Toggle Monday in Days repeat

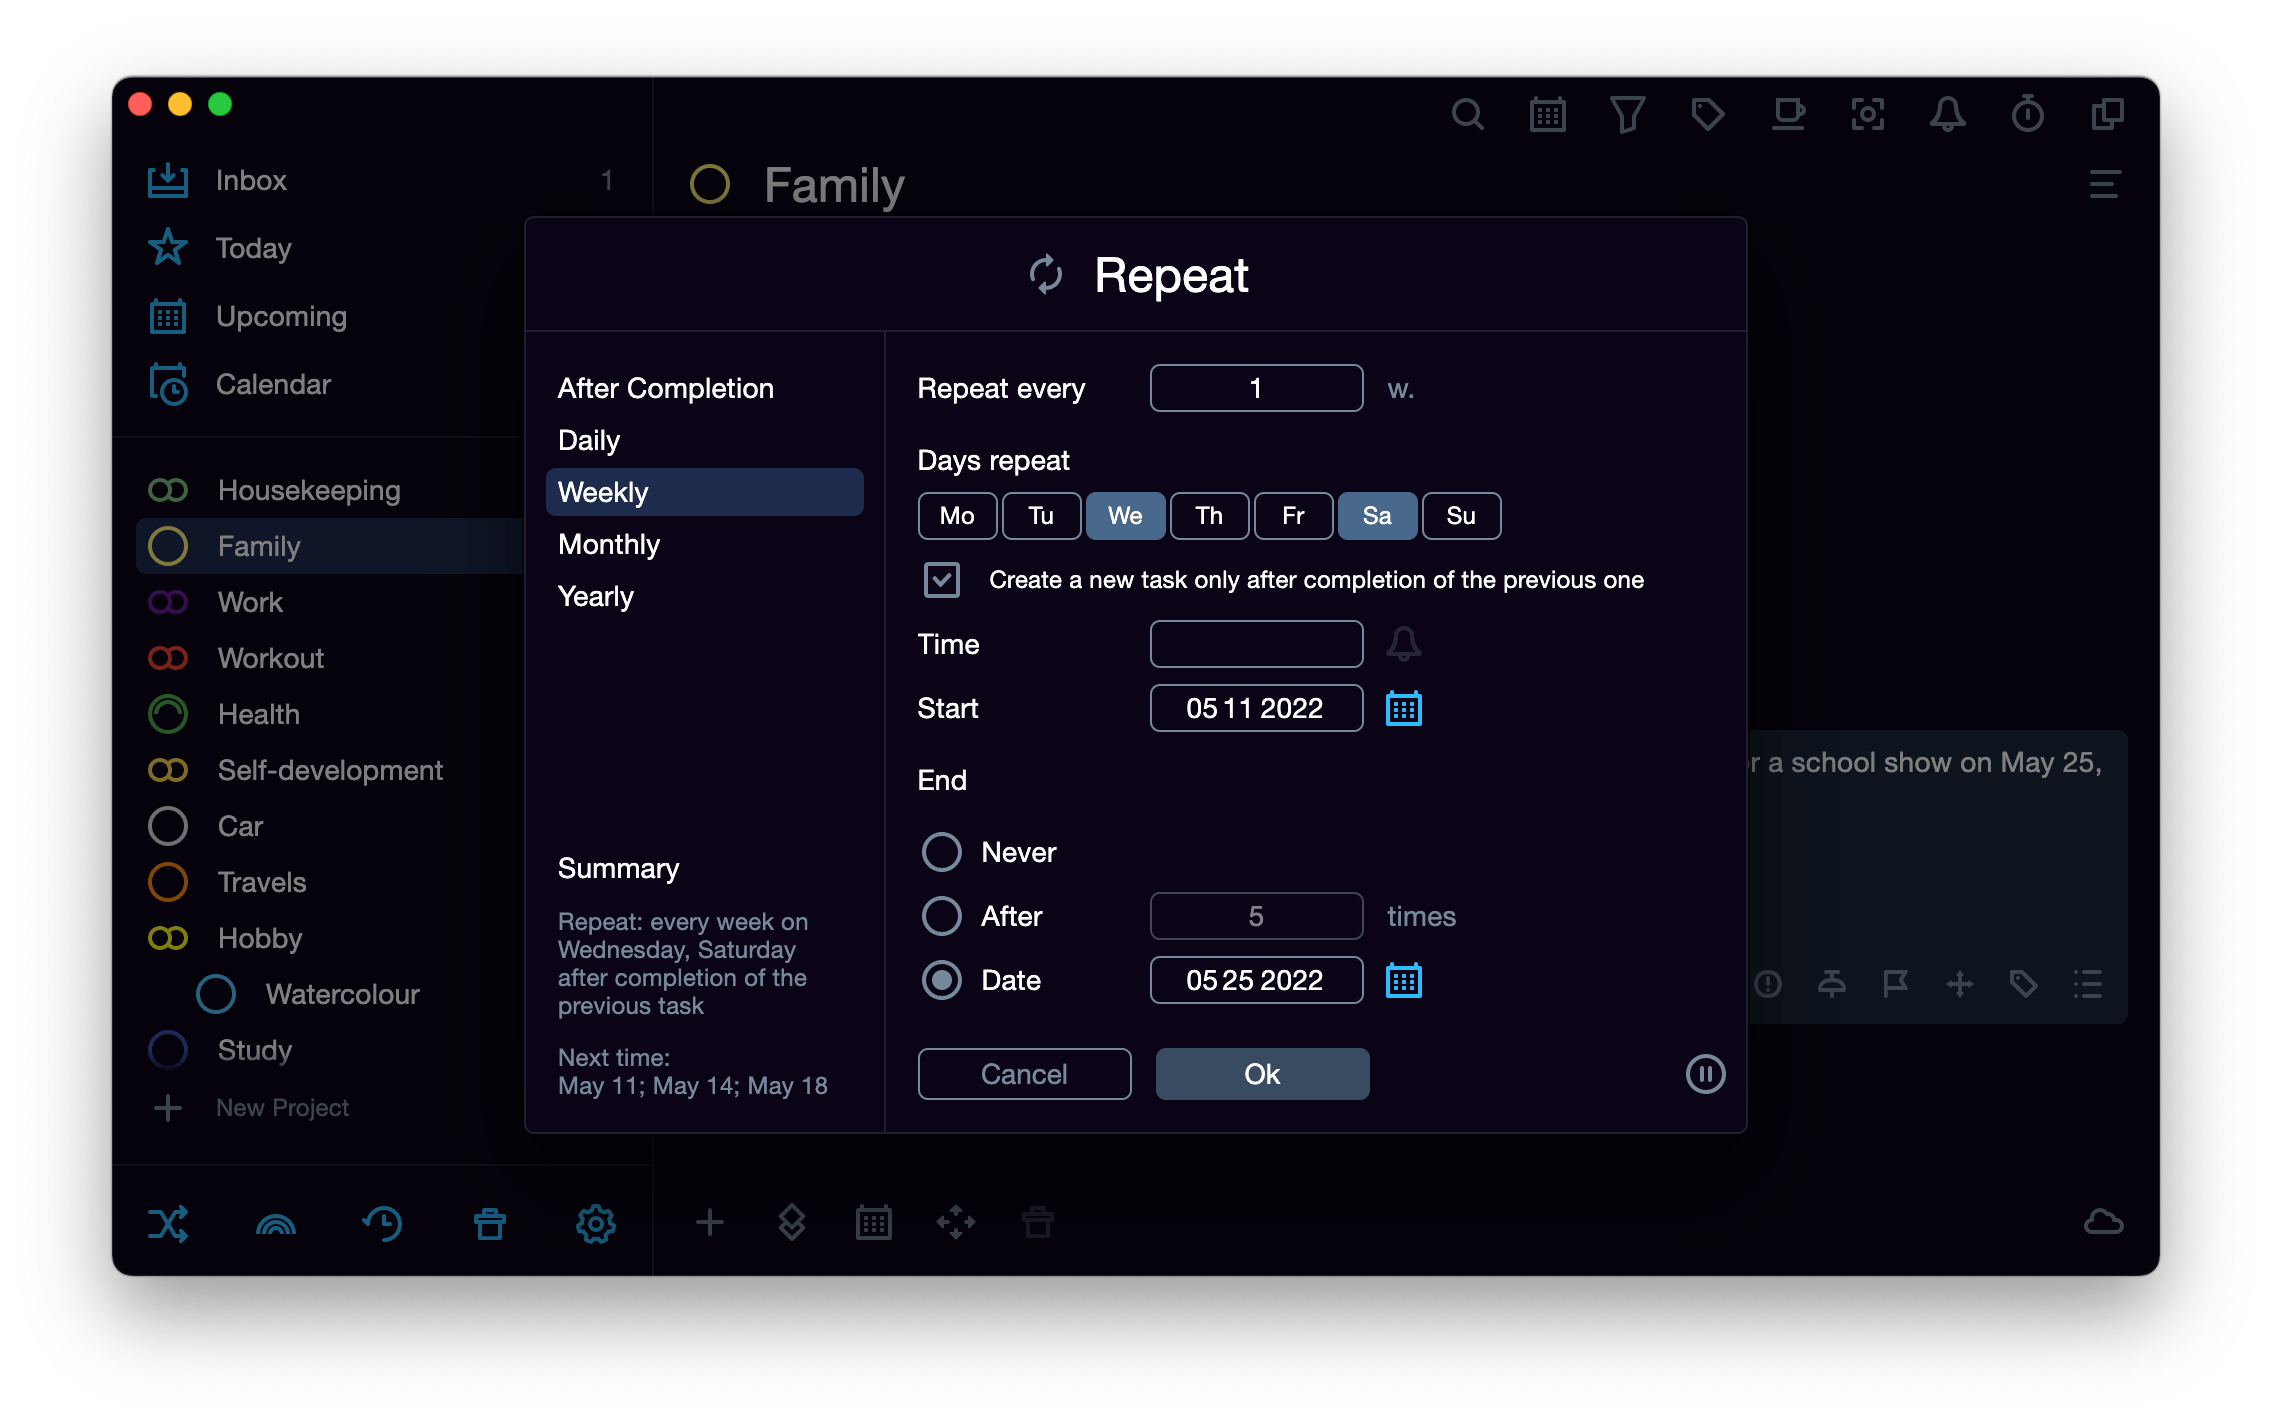pyautogui.click(x=957, y=516)
